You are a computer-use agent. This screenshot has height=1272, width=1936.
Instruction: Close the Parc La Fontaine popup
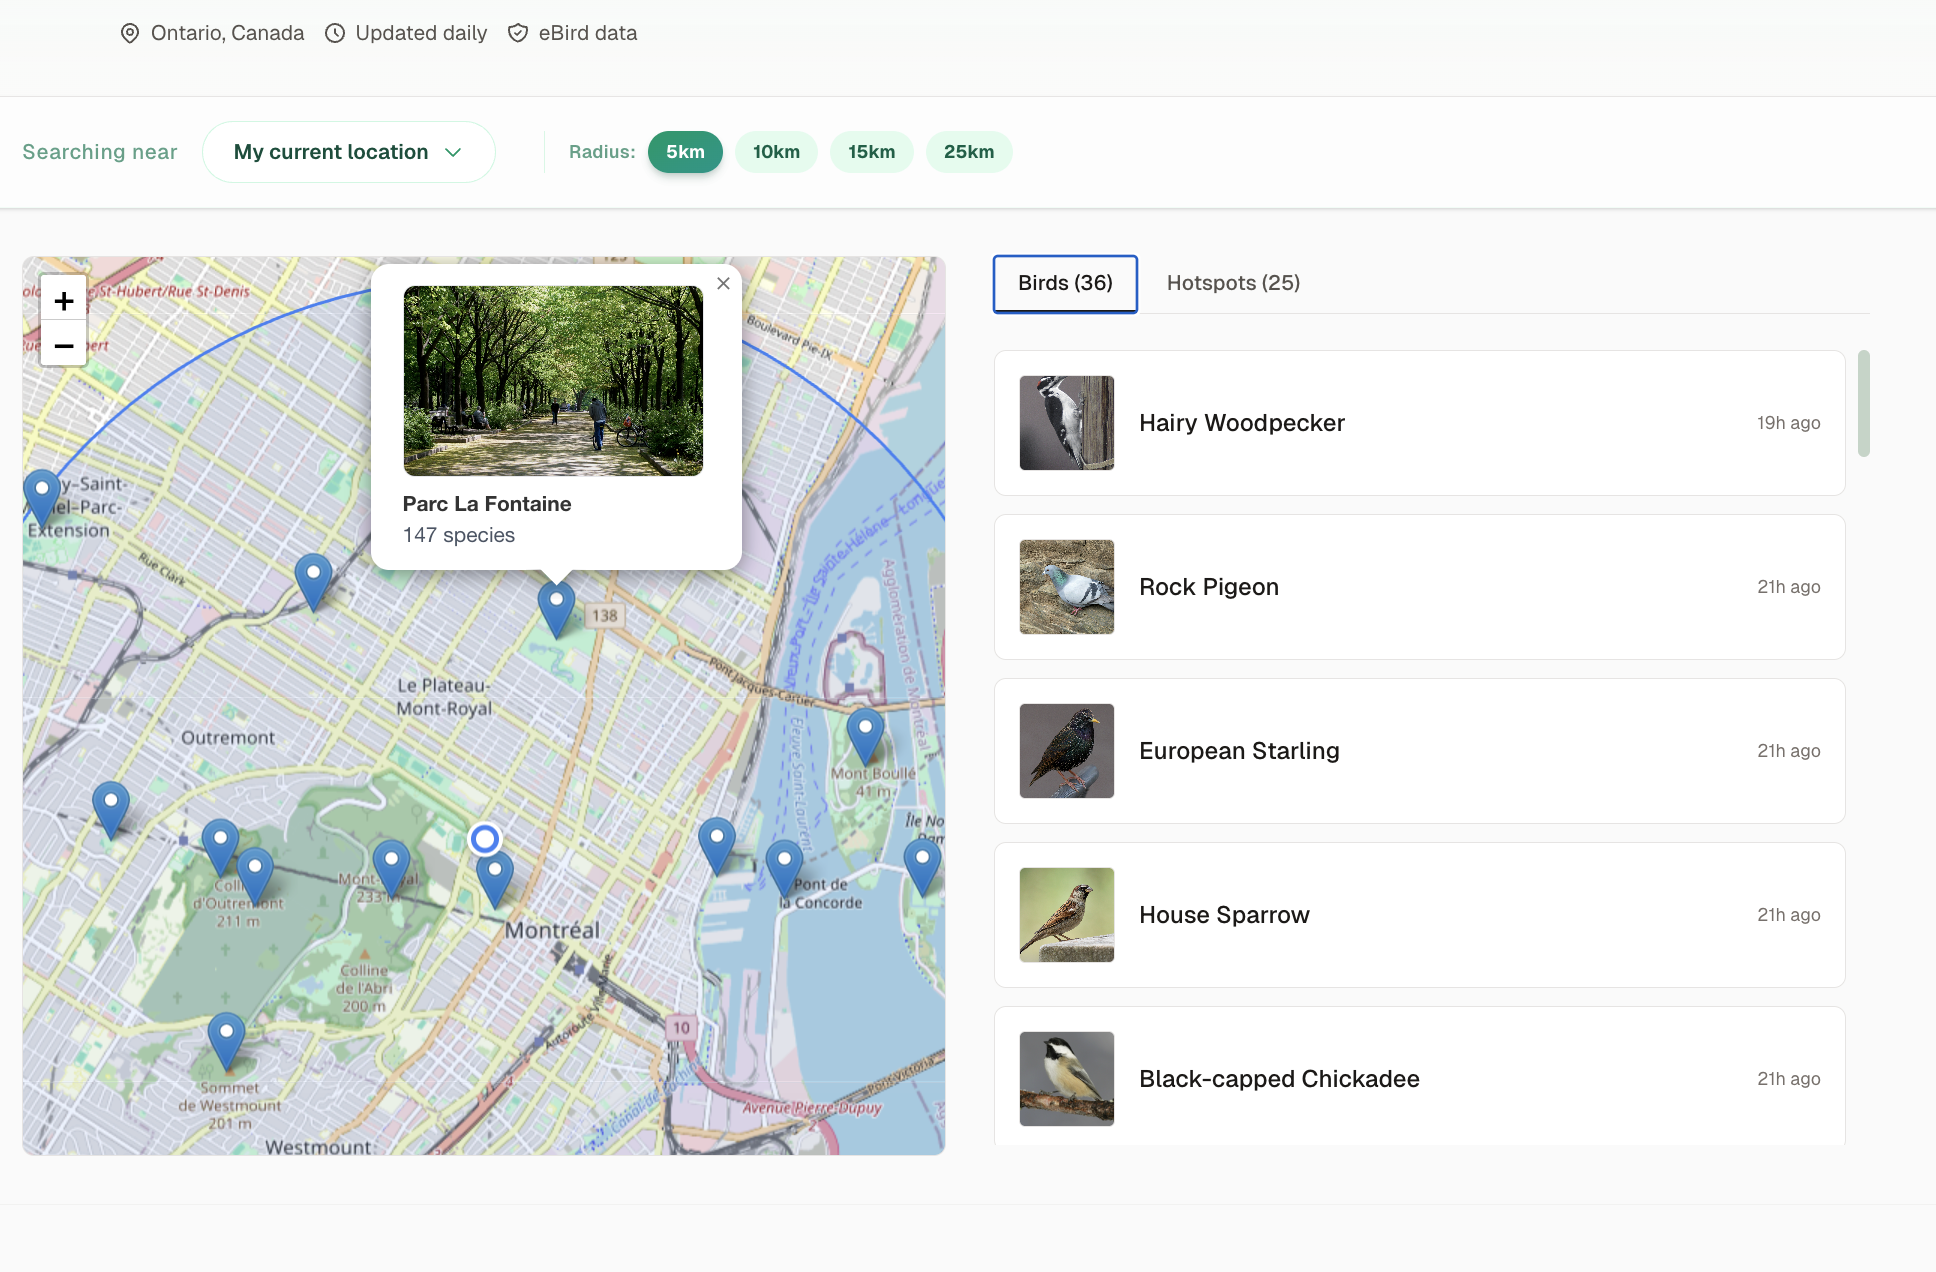tap(723, 284)
